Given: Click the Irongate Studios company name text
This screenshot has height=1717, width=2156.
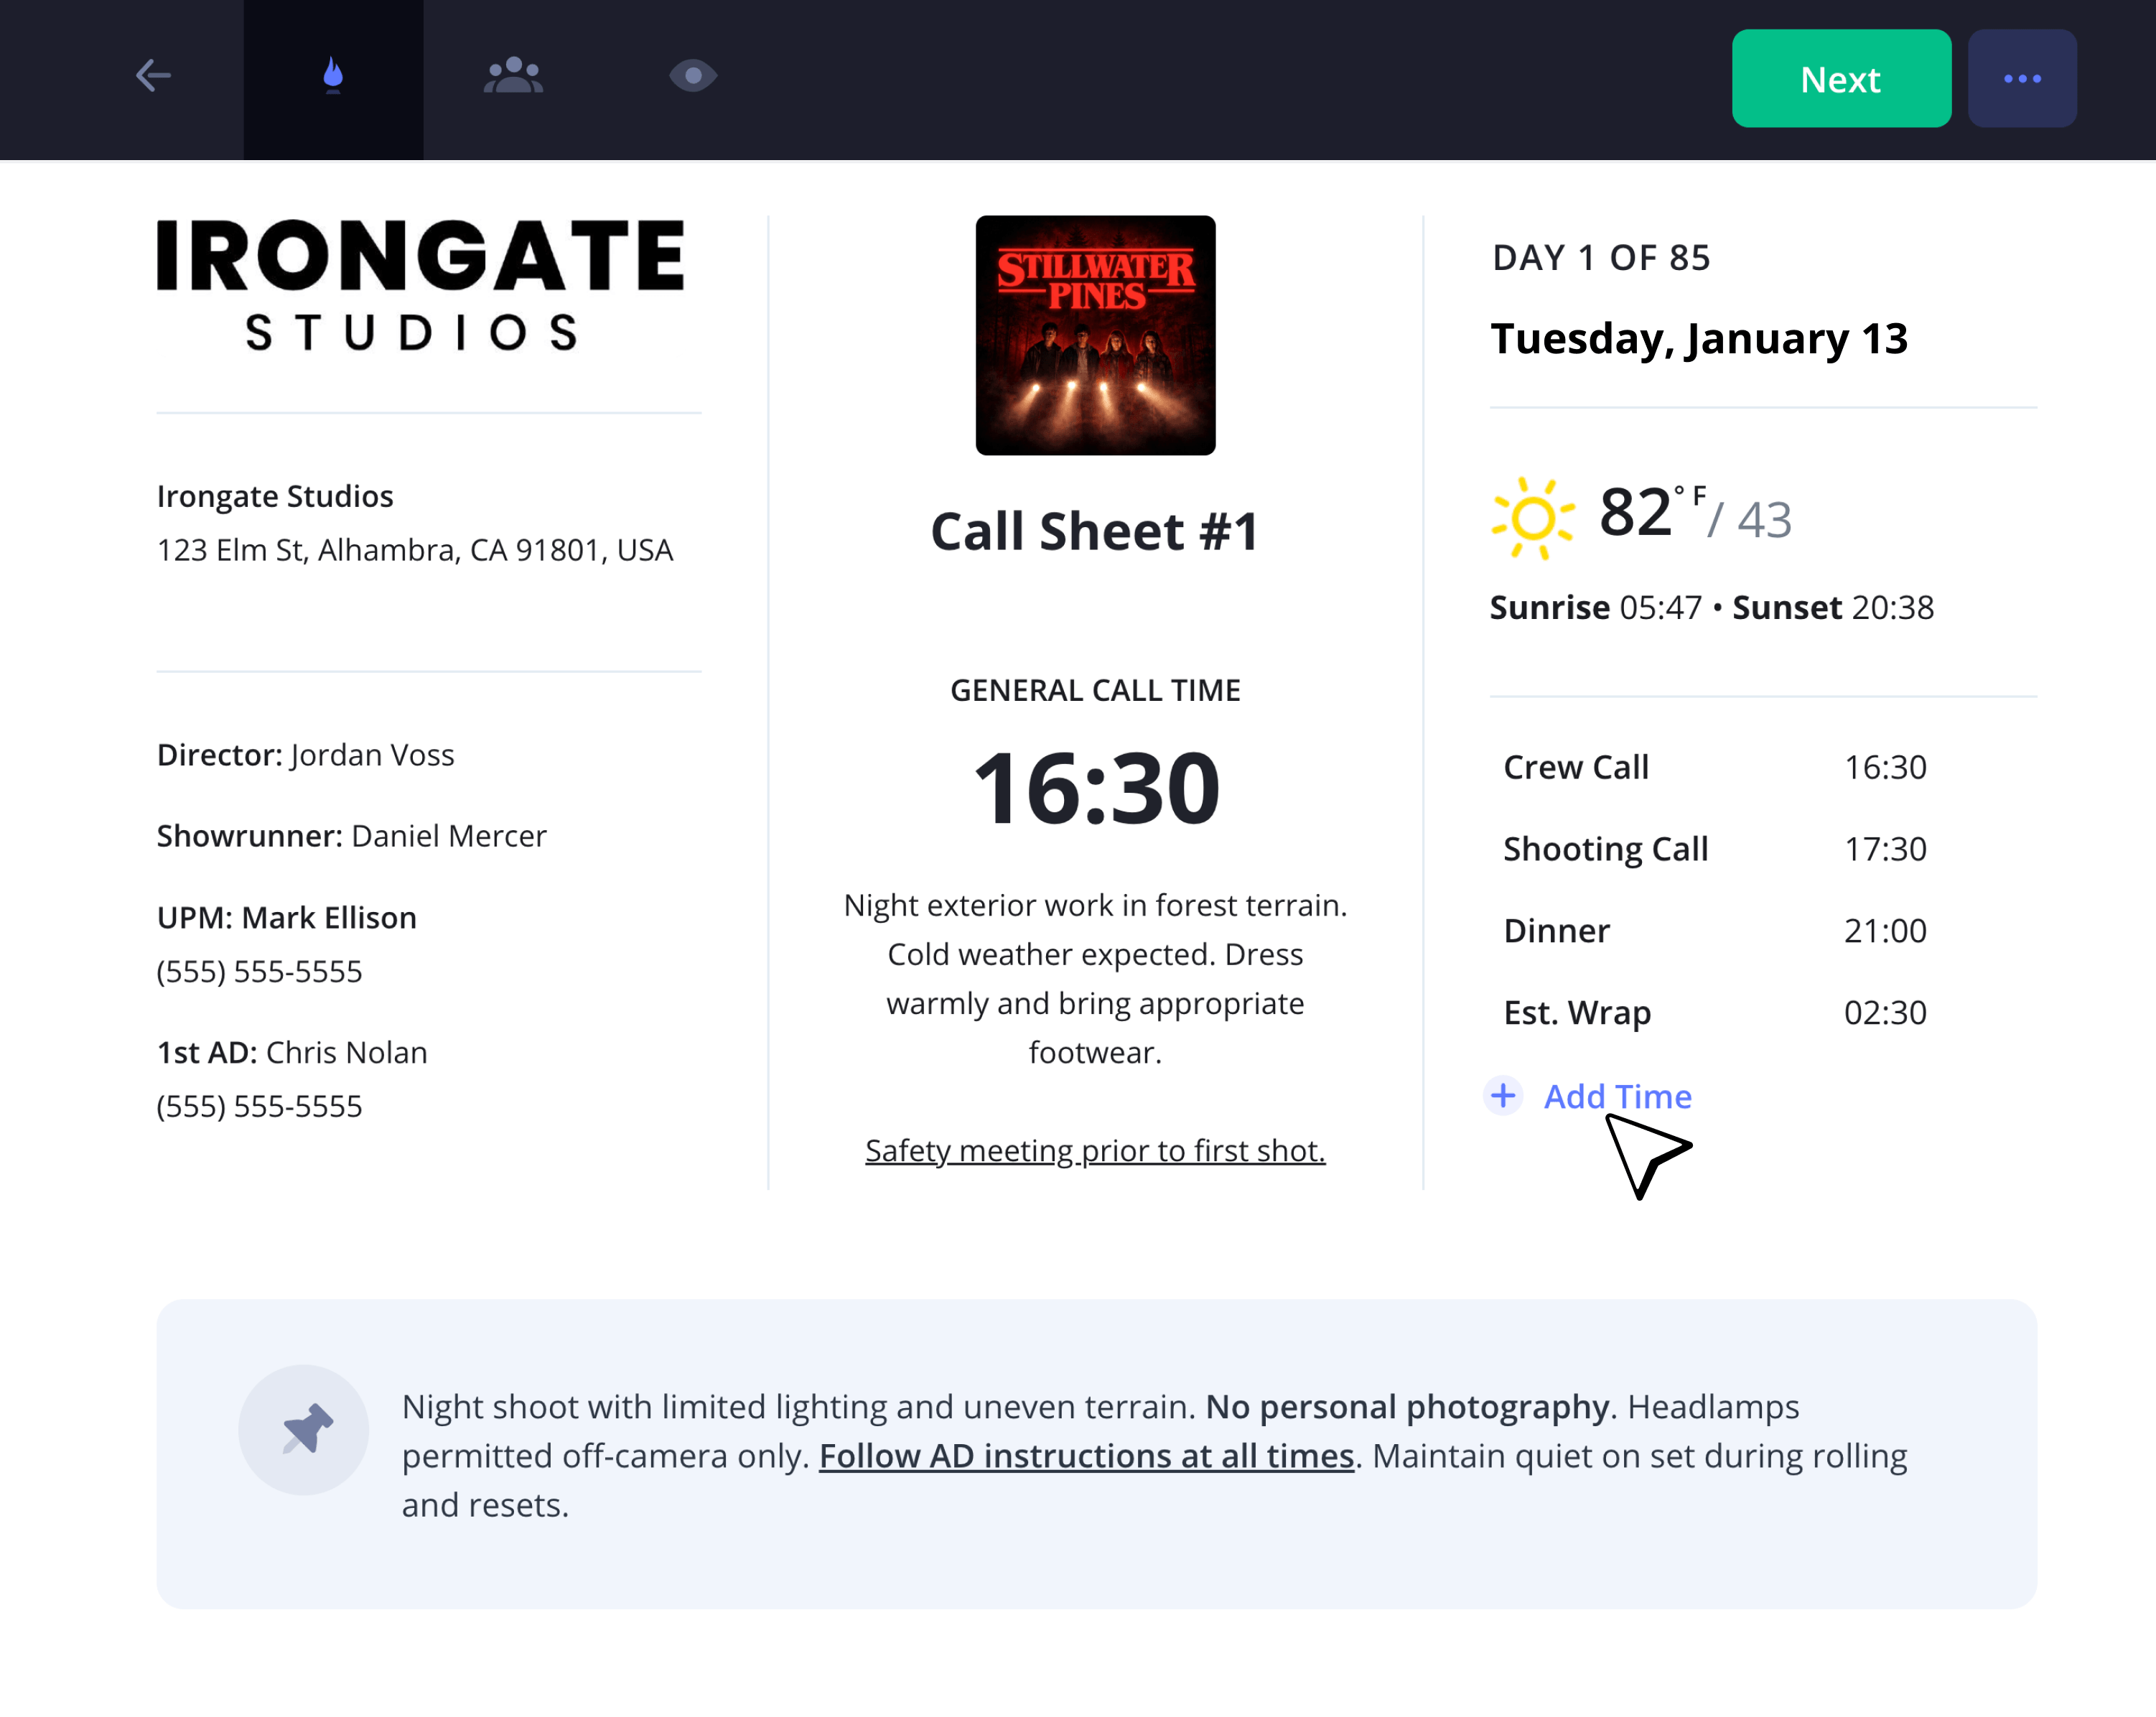Looking at the screenshot, I should [x=275, y=497].
